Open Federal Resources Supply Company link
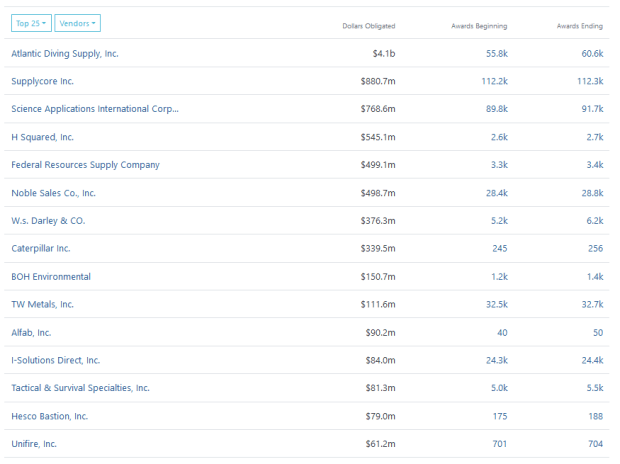The width and height of the screenshot is (620, 464). point(85,165)
